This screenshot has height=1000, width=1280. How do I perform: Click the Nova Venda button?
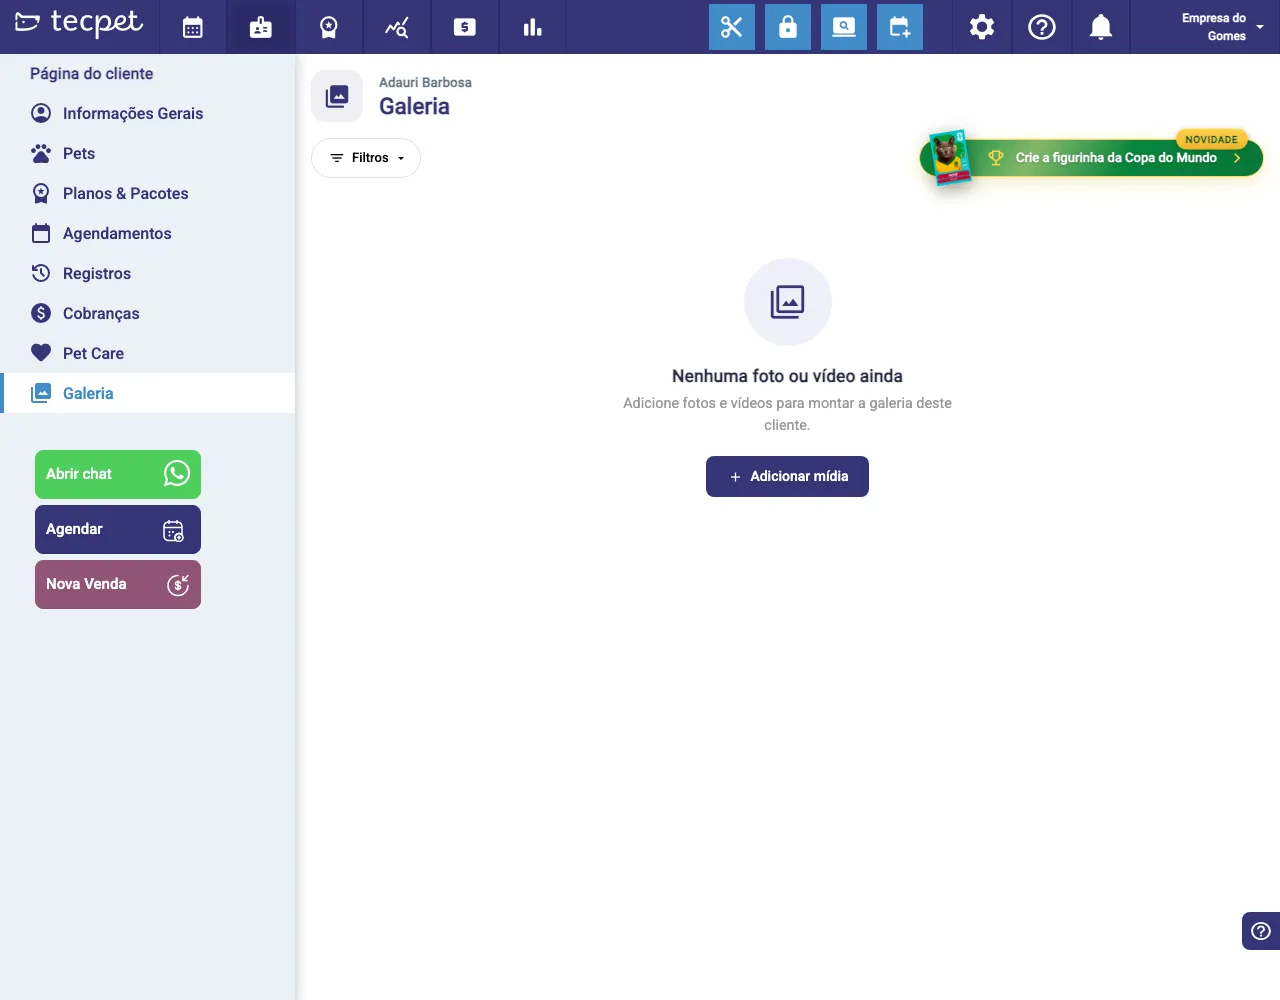click(118, 584)
